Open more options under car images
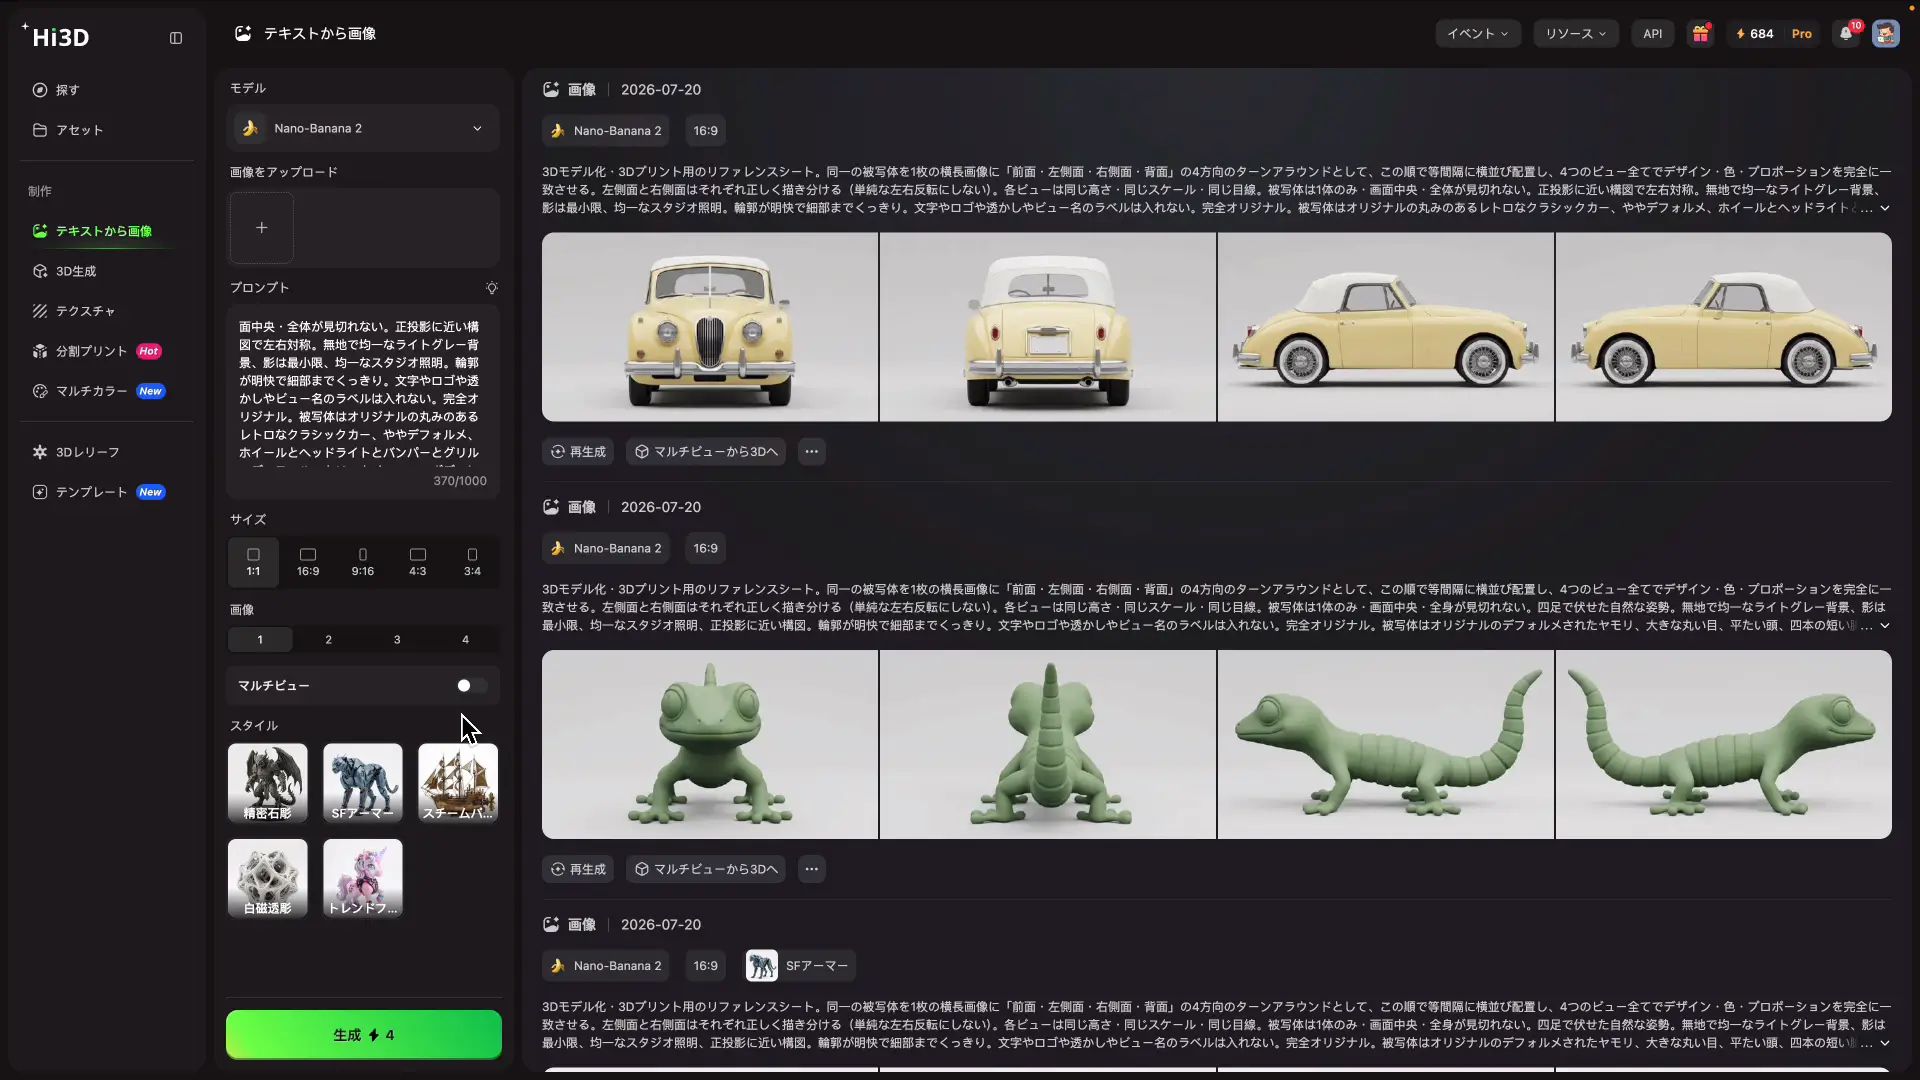This screenshot has height=1080, width=1920. [812, 452]
